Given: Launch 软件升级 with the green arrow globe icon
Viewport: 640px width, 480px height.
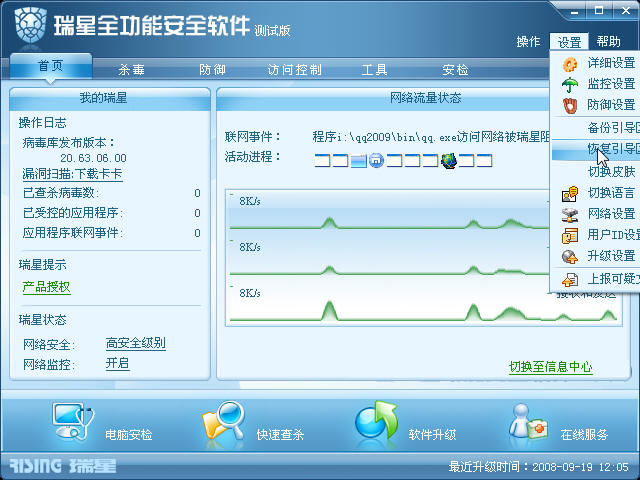Looking at the screenshot, I should pos(376,421).
